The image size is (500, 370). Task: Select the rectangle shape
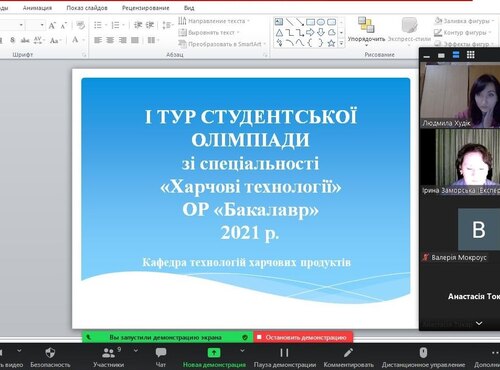[x=310, y=22]
